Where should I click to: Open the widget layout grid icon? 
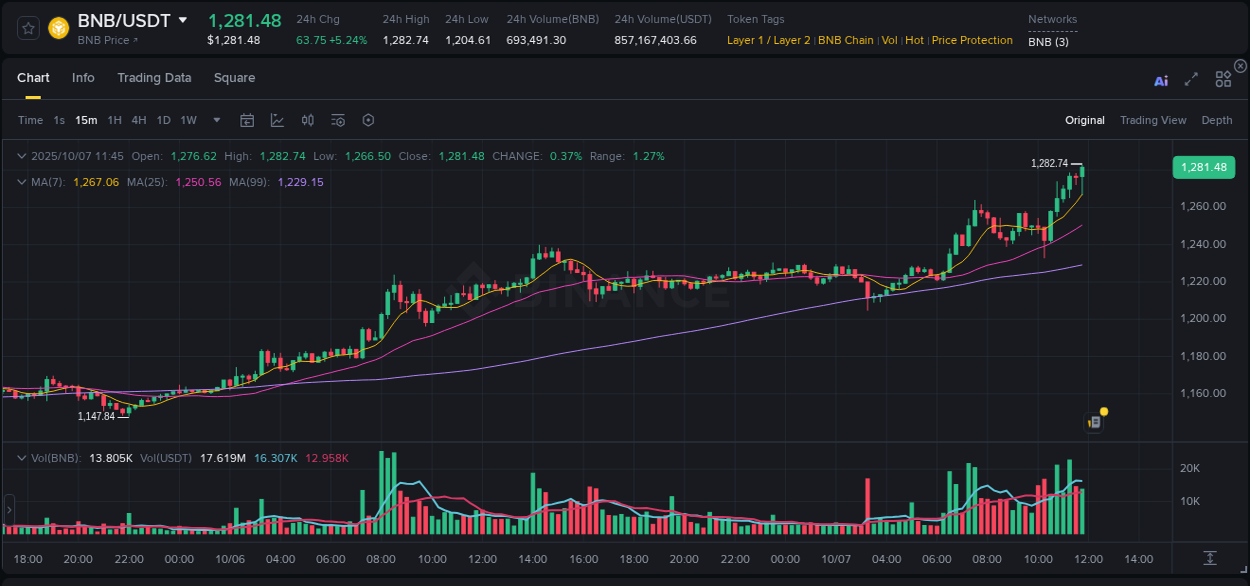click(1222, 79)
